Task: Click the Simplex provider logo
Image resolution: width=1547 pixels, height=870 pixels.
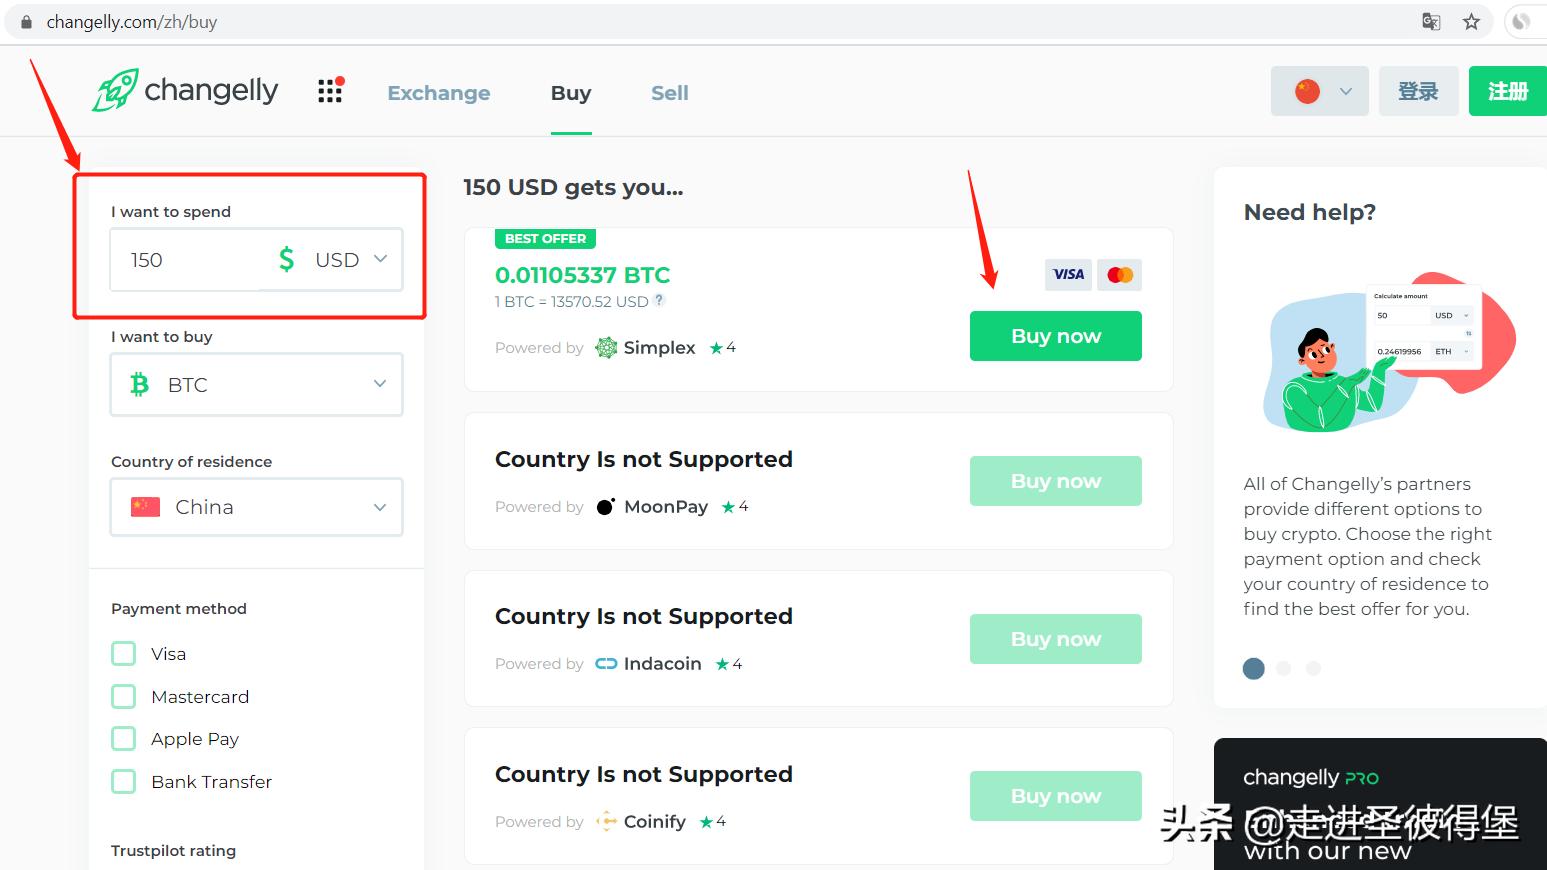Action: [606, 348]
